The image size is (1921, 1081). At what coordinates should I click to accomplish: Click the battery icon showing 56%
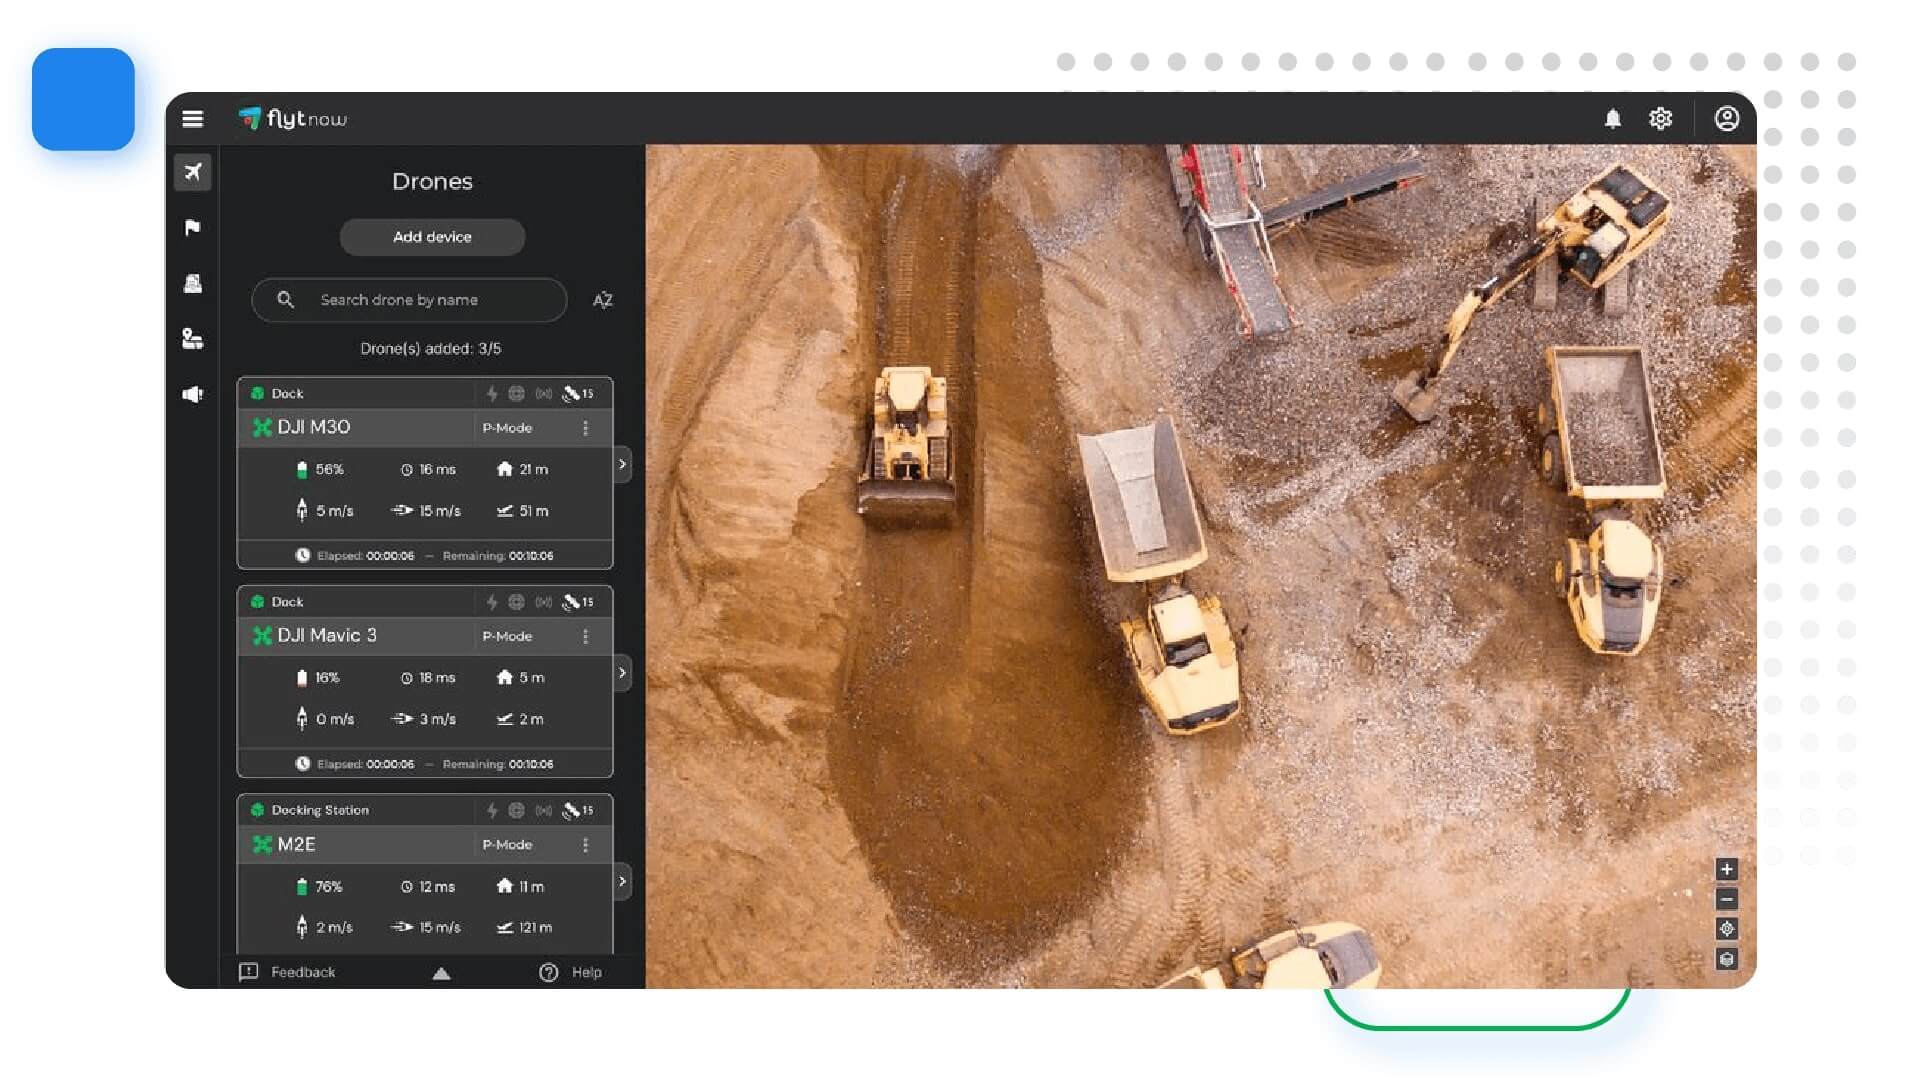tap(300, 469)
